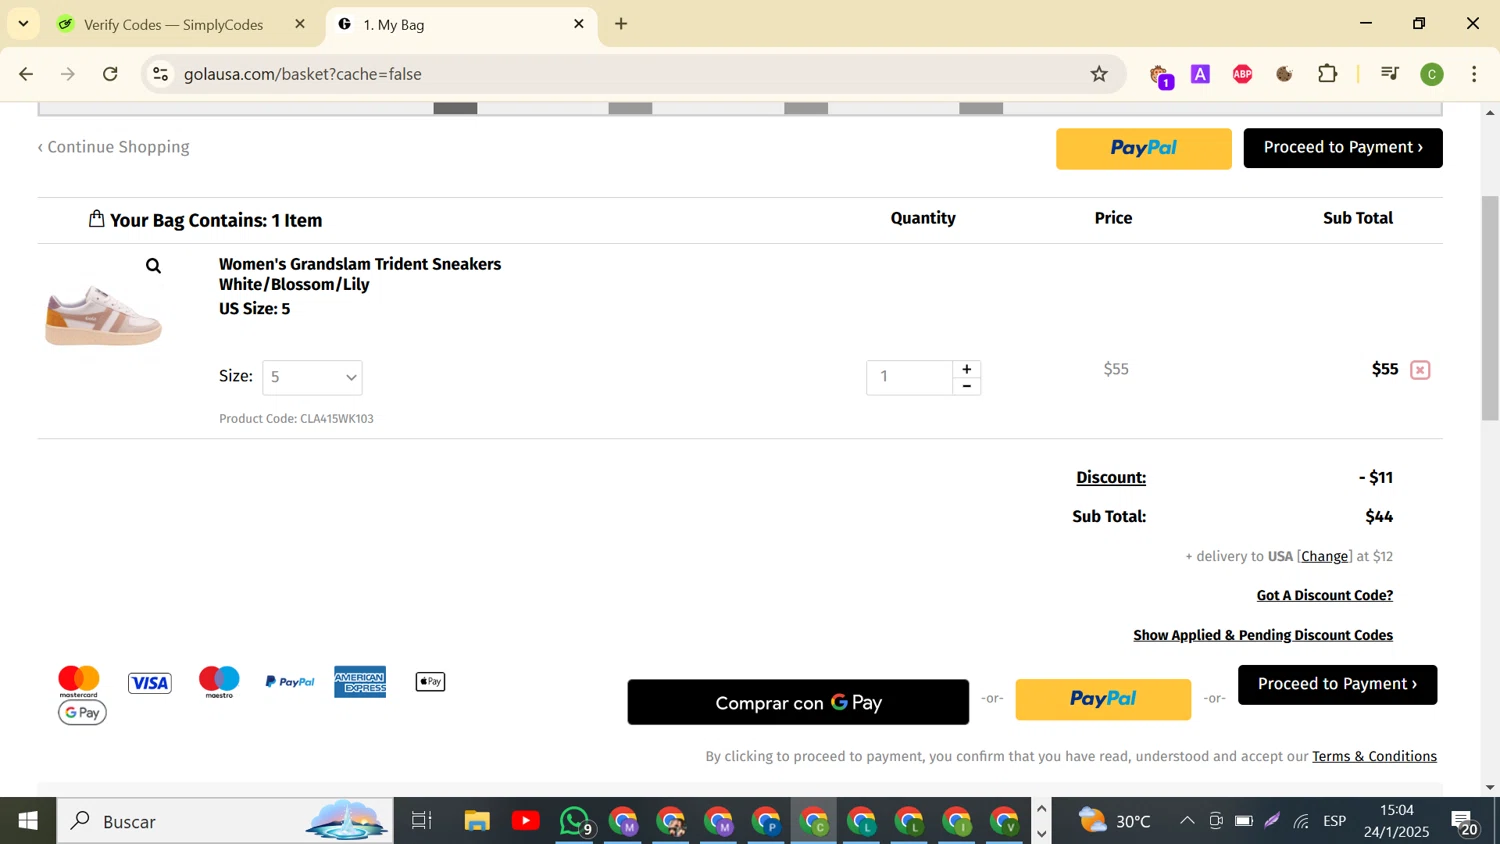
Task: Open a new browser tab
Action: tap(621, 24)
